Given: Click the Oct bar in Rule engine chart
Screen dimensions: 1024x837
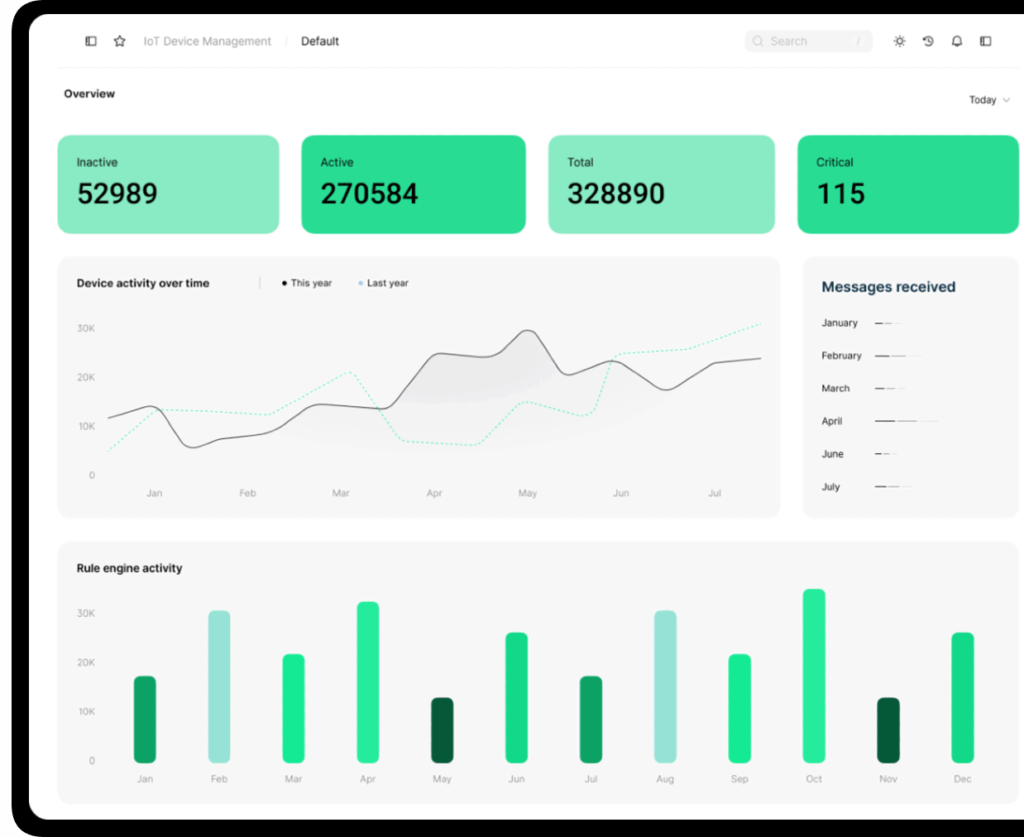Looking at the screenshot, I should pos(814,676).
